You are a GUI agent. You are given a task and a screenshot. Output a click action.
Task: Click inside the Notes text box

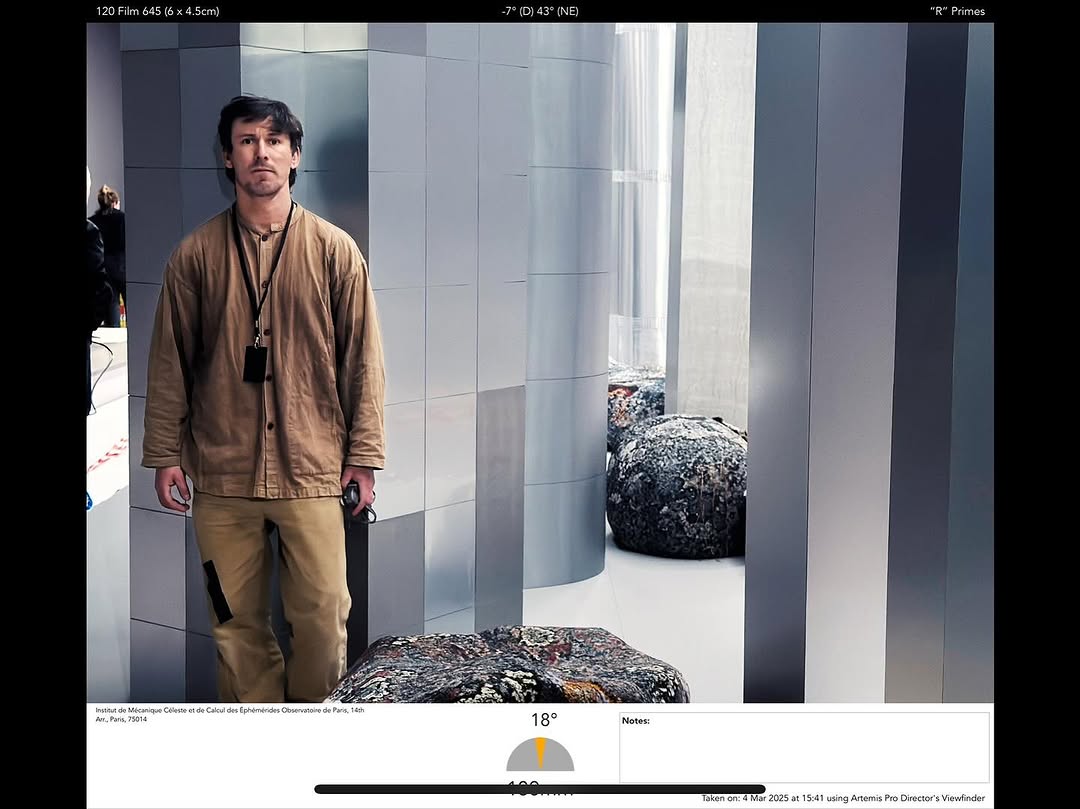(804, 752)
